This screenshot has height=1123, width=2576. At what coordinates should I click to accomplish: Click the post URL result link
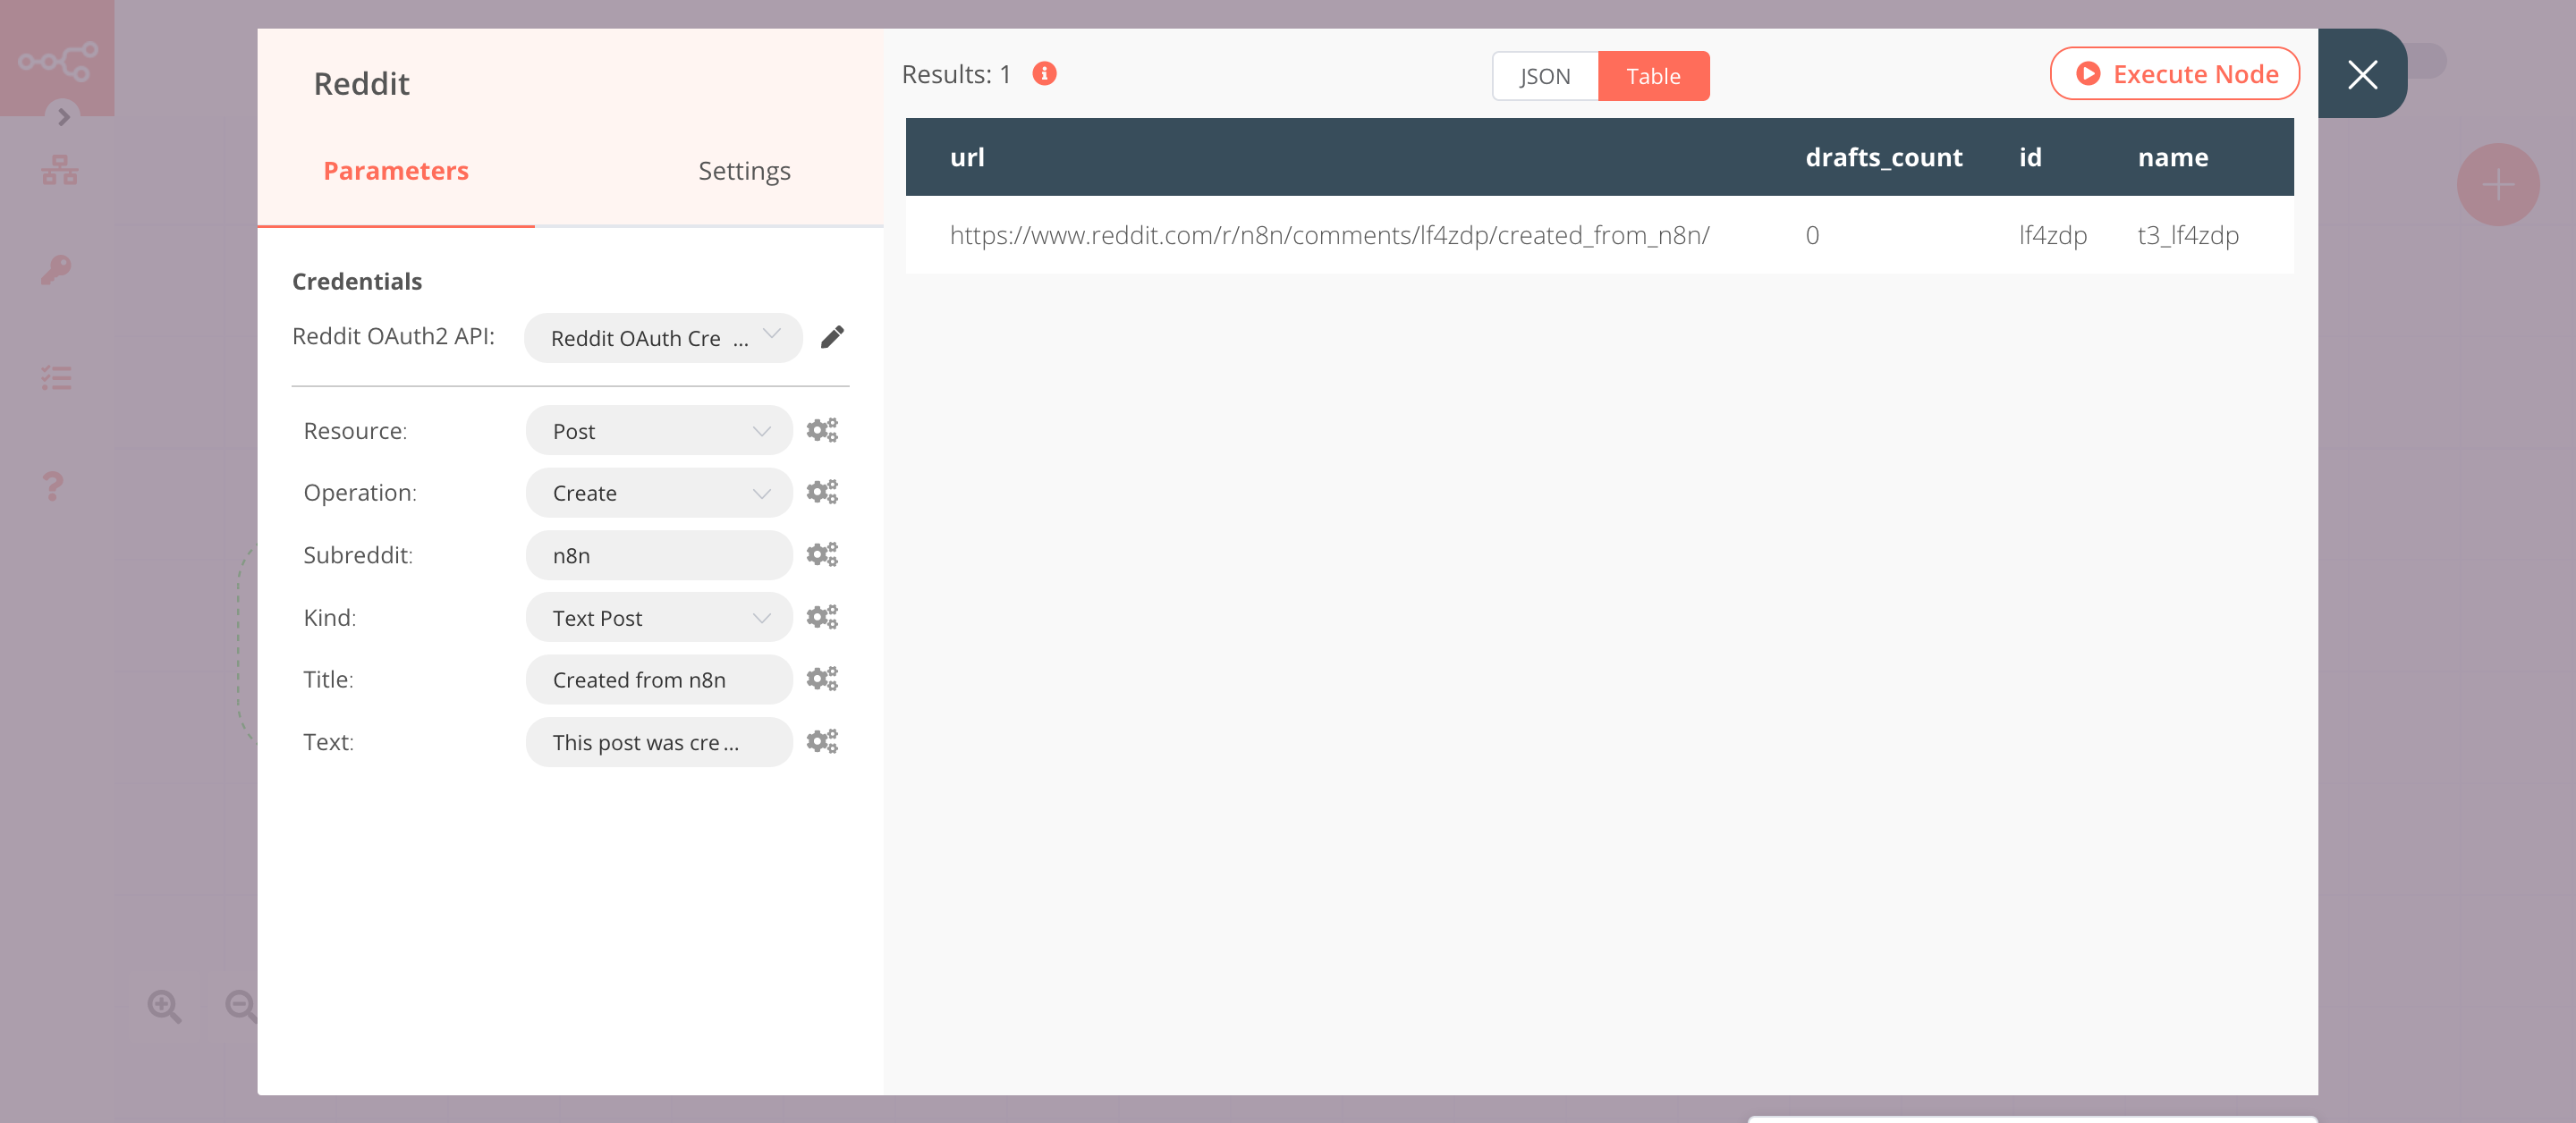click(x=1329, y=235)
